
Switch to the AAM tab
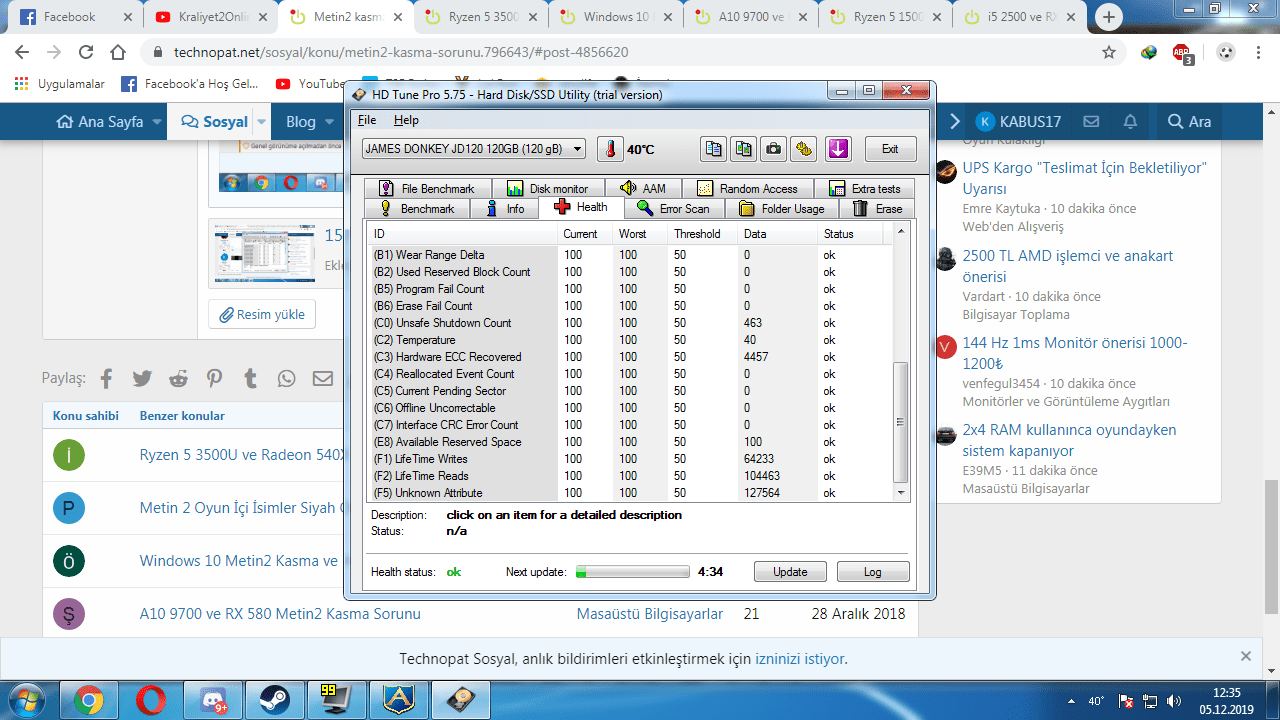(x=643, y=189)
